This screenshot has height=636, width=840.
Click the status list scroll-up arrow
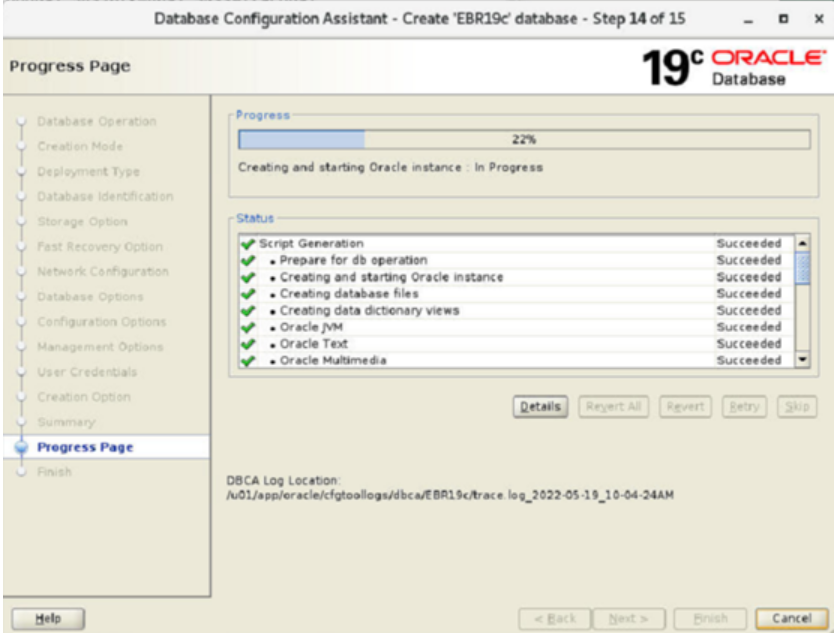(802, 243)
